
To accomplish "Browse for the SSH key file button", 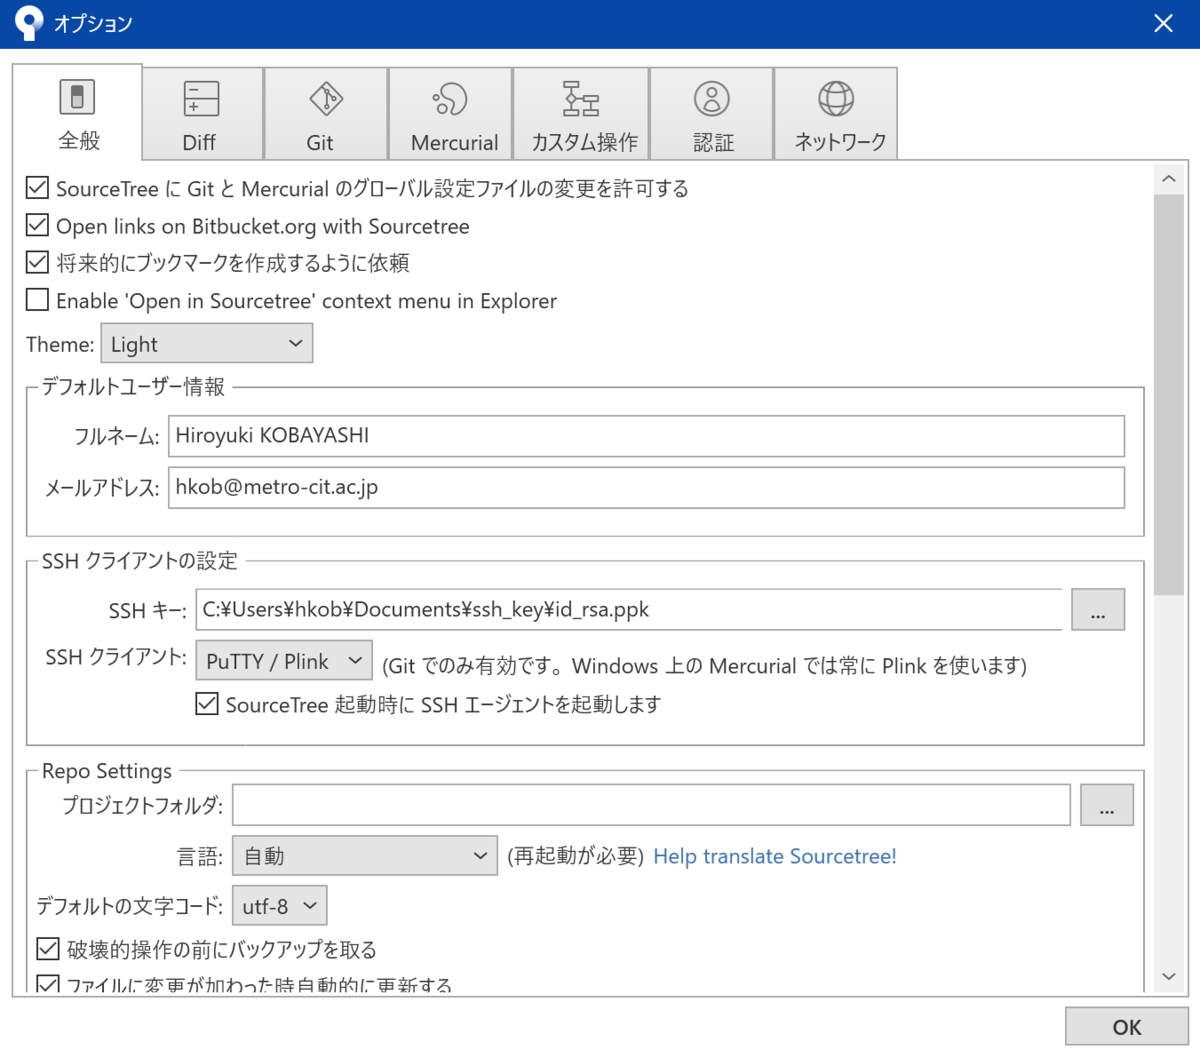I will 1098,610.
